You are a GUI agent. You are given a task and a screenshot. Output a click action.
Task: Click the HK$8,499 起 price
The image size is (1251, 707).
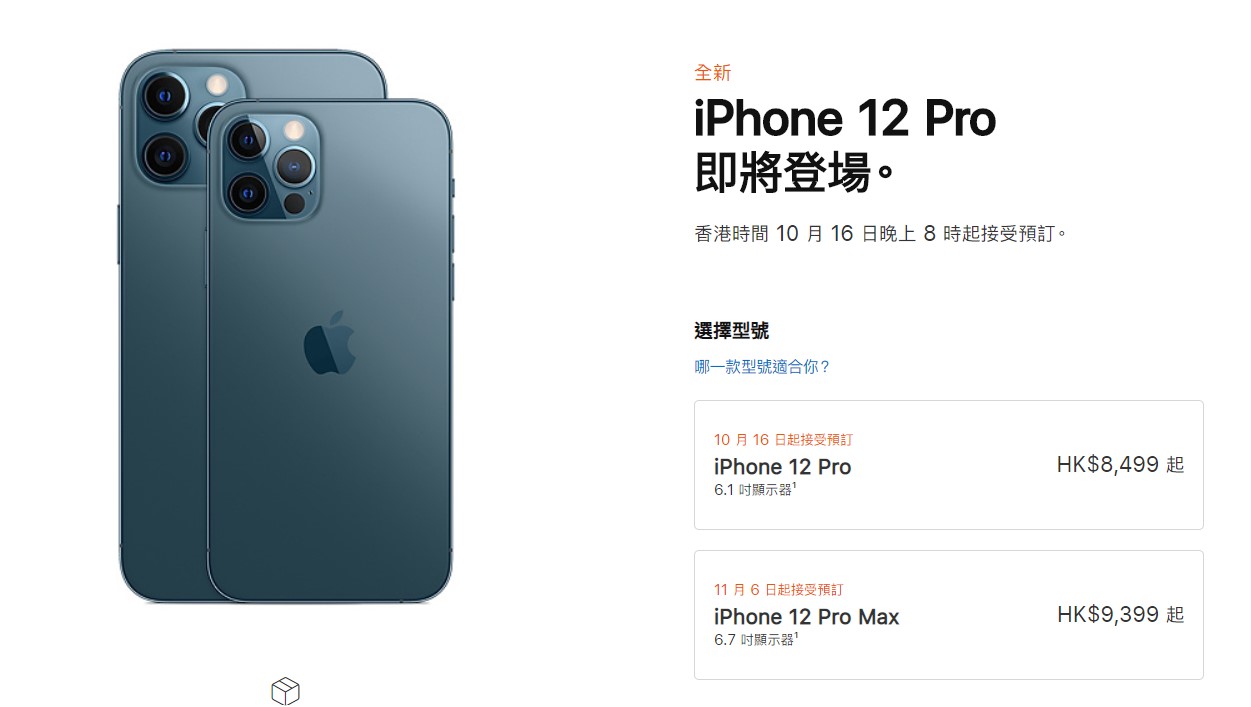point(1120,464)
